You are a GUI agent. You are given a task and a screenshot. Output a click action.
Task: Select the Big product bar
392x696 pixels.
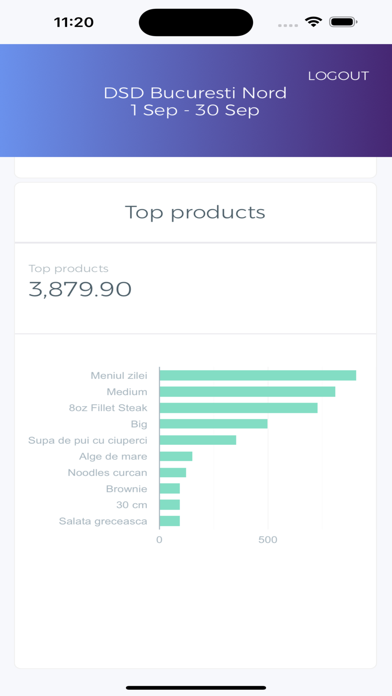(214, 424)
